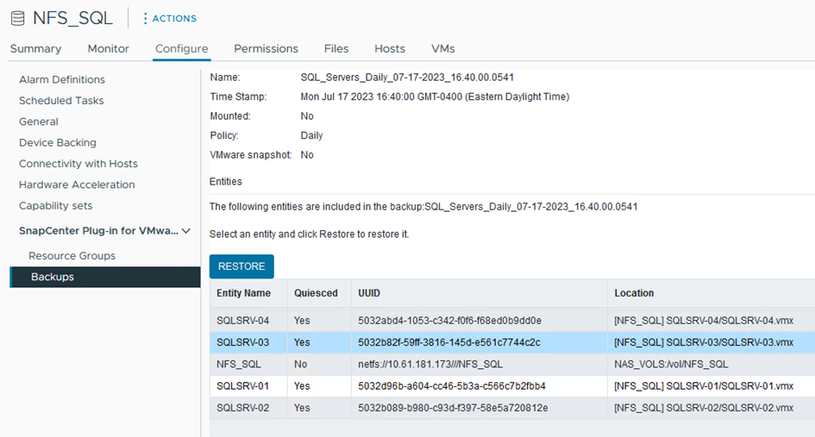The image size is (815, 437).
Task: Collapse the SnapCenter Plug-in for VMware section
Action: (x=185, y=231)
